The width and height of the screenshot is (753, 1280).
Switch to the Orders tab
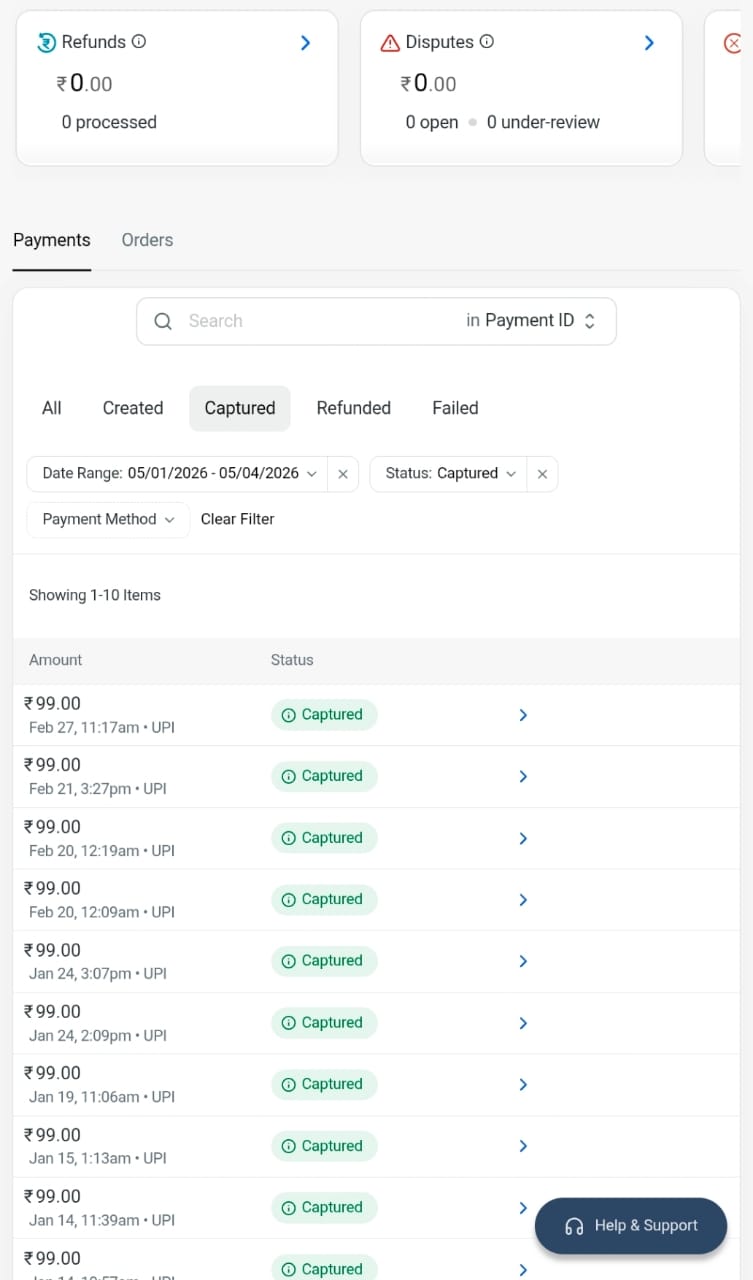147,240
